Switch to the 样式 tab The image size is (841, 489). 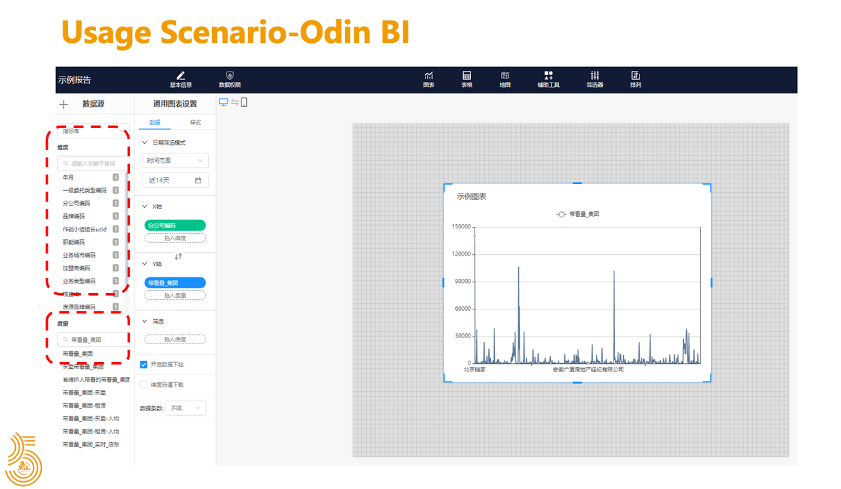(x=195, y=122)
